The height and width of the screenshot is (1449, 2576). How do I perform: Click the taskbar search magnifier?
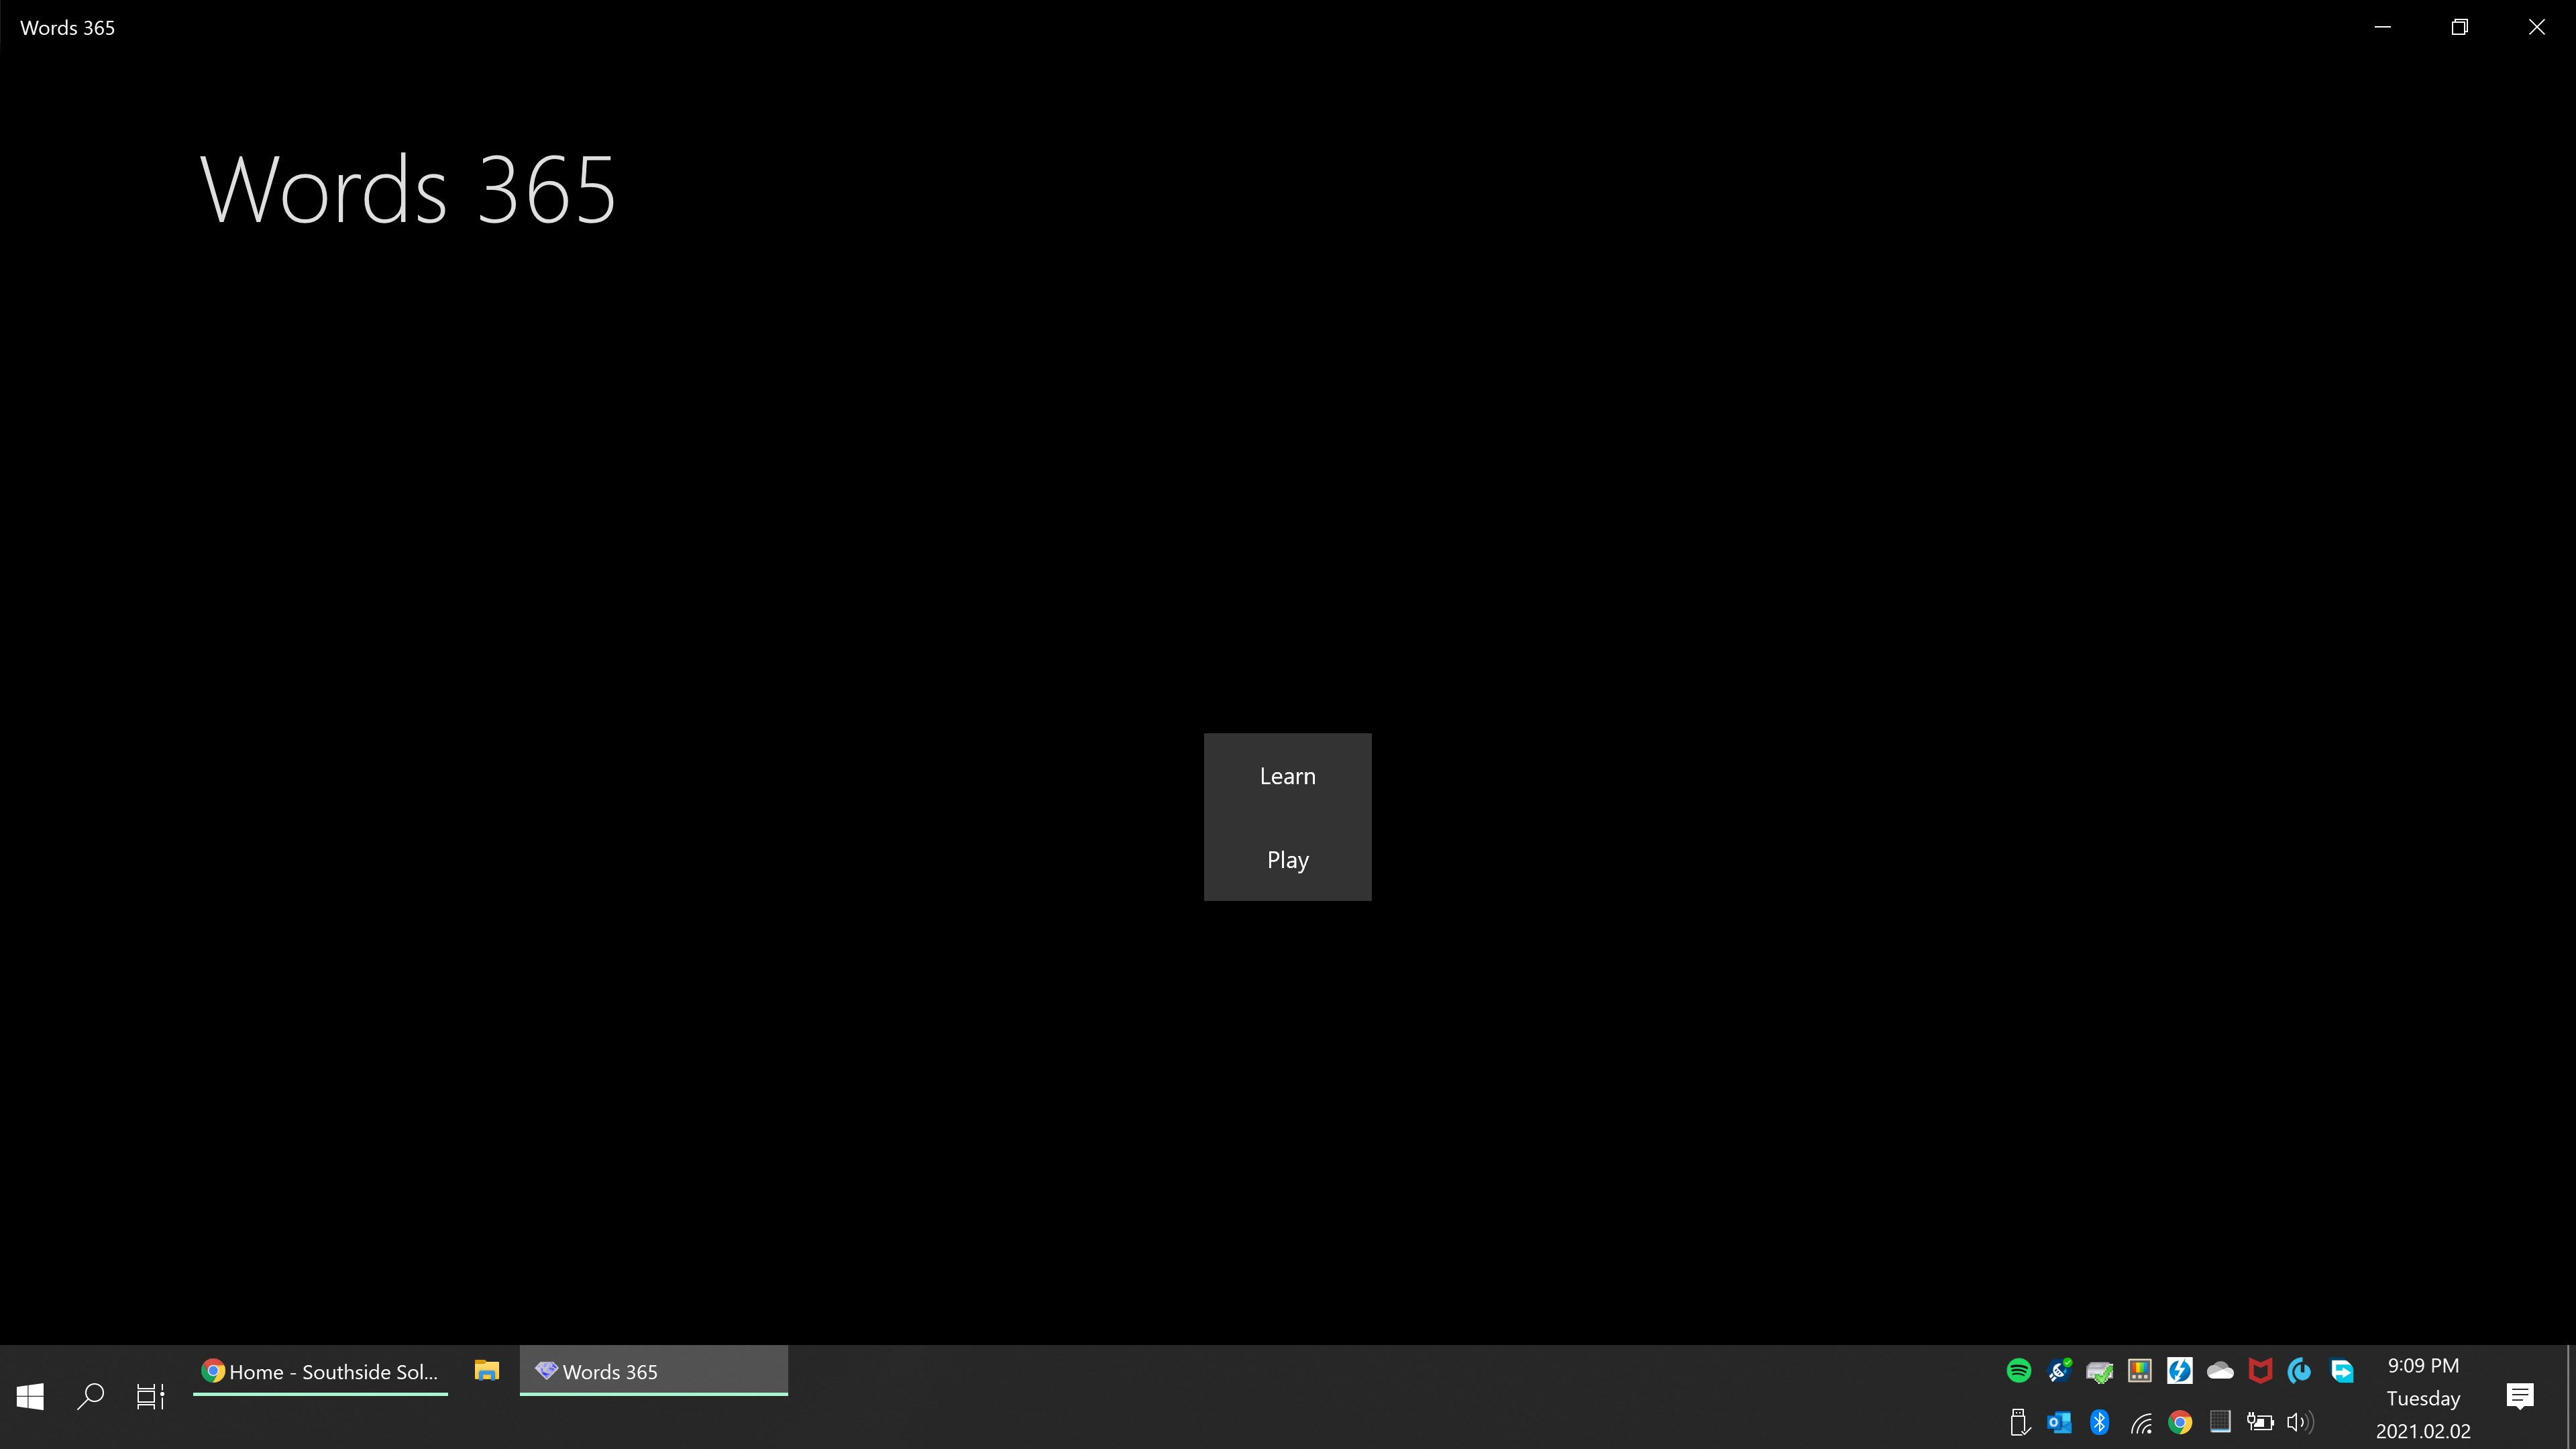coord(91,1396)
